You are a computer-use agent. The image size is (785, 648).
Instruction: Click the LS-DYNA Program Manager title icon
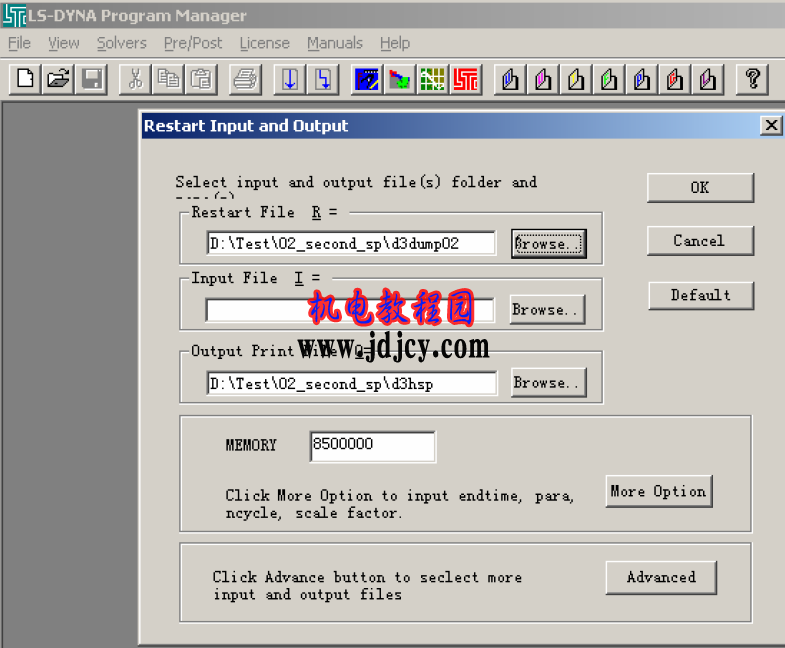pyautogui.click(x=14, y=16)
